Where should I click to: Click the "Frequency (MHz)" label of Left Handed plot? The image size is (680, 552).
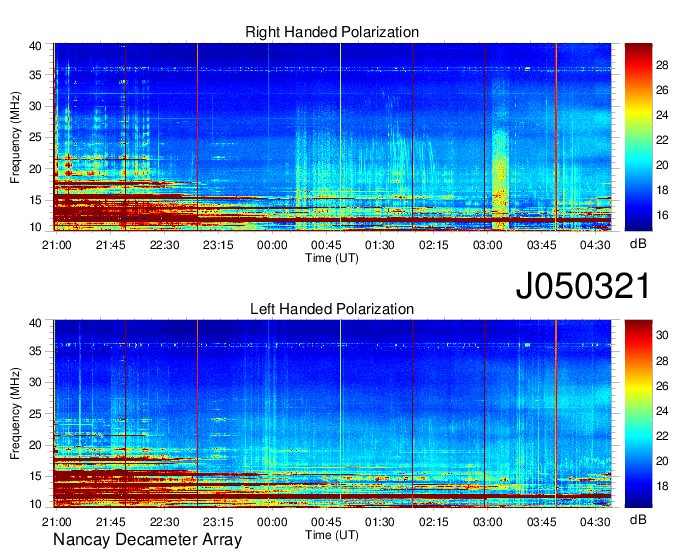point(16,414)
